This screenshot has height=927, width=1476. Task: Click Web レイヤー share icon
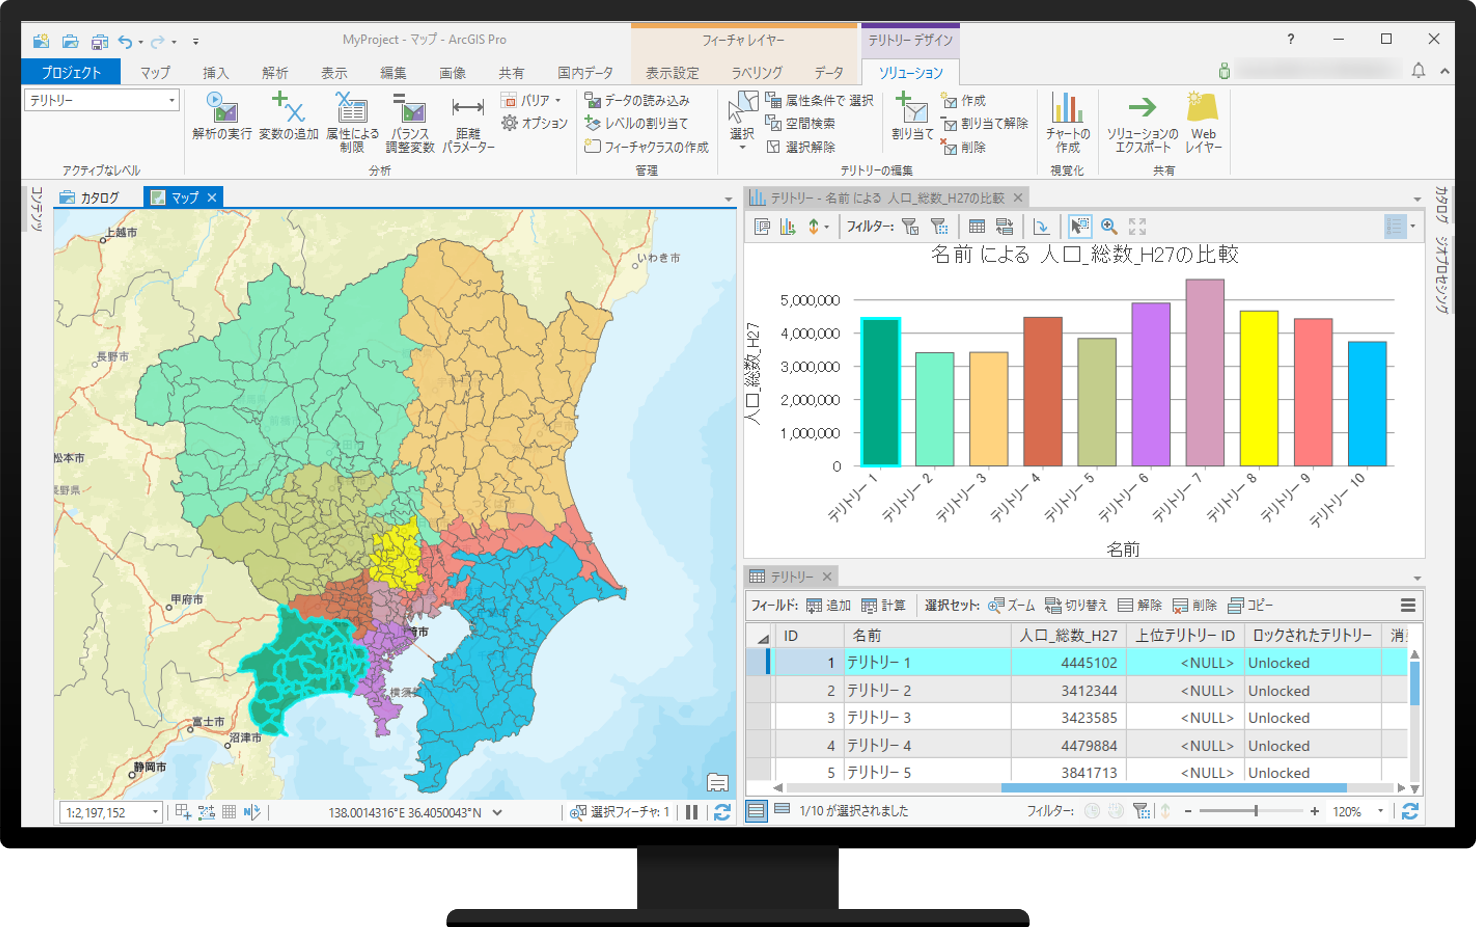[x=1203, y=122]
